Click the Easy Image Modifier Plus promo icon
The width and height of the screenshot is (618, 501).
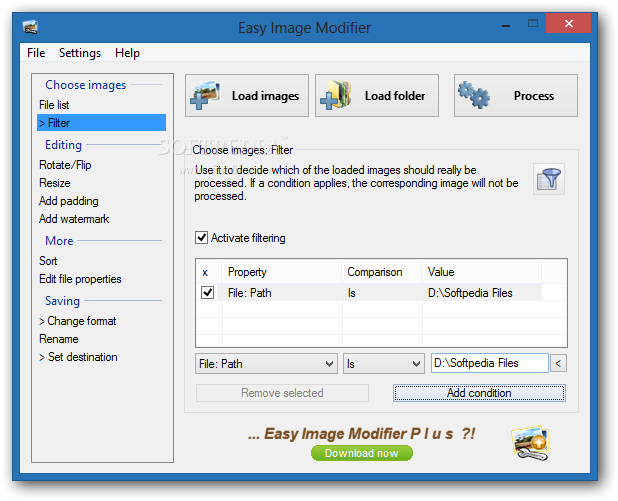(531, 442)
